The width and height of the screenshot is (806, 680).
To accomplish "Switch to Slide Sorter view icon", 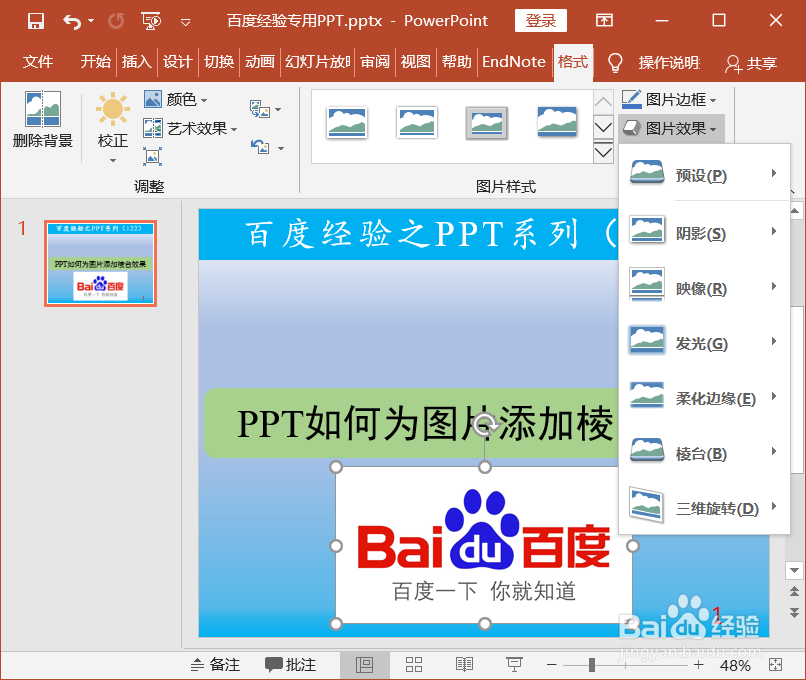I will [x=414, y=665].
